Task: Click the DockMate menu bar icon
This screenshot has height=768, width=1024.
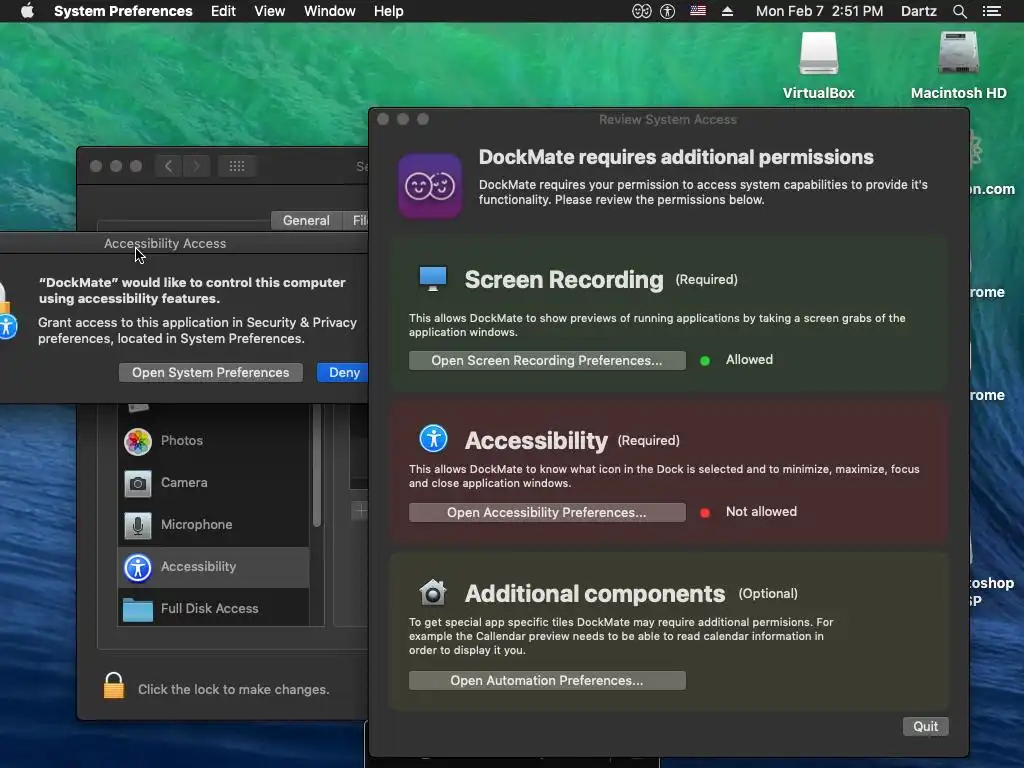Action: point(641,11)
